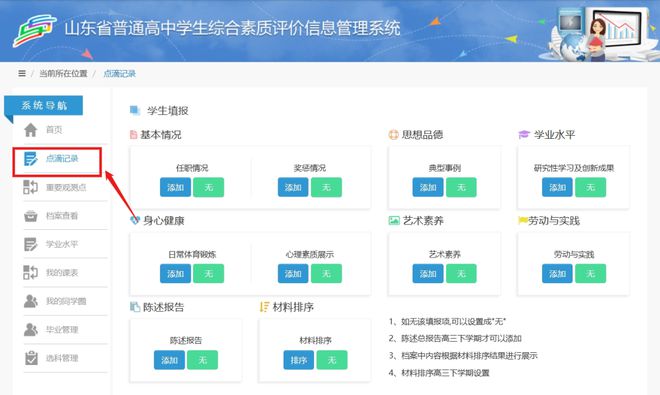Click the 劳动与实践 flag icon
This screenshot has height=395, width=660.
523,220
